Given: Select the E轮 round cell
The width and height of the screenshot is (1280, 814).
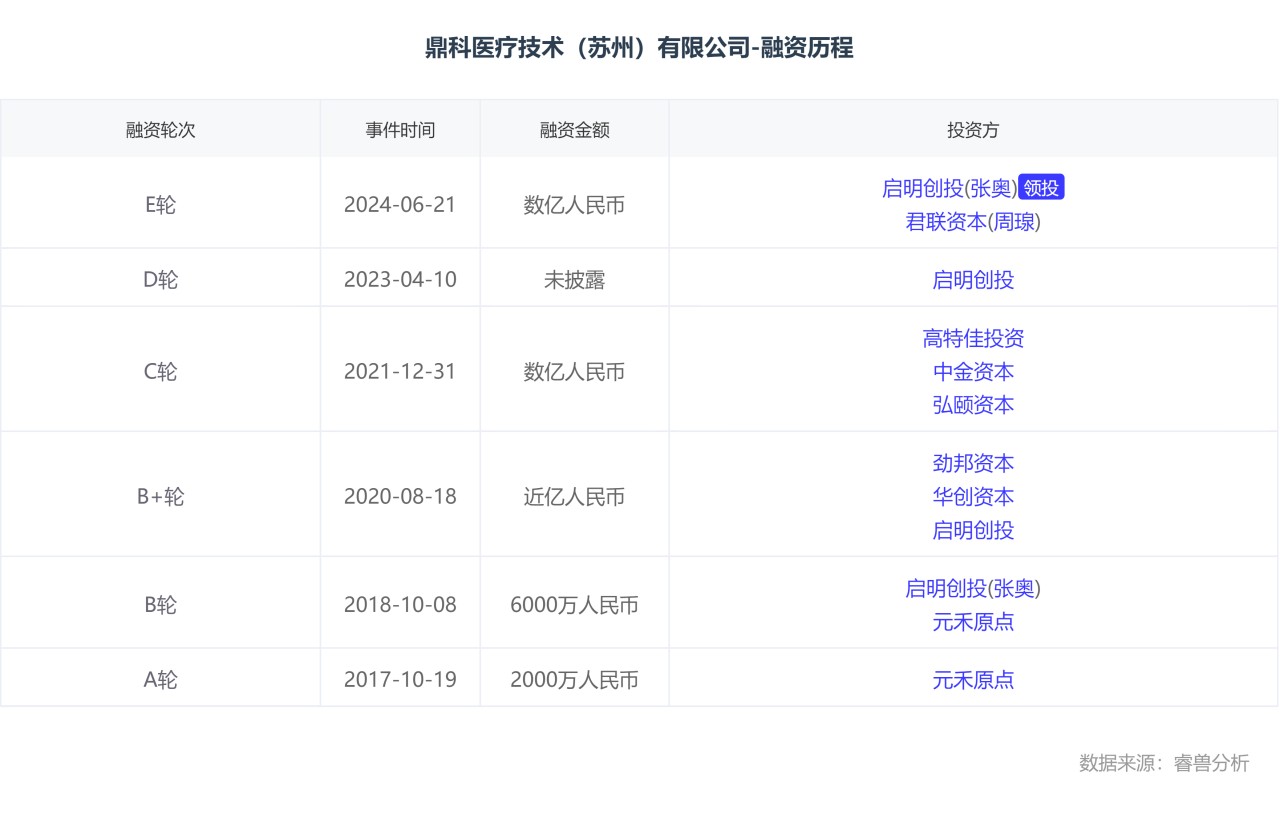Looking at the screenshot, I should click(x=160, y=205).
